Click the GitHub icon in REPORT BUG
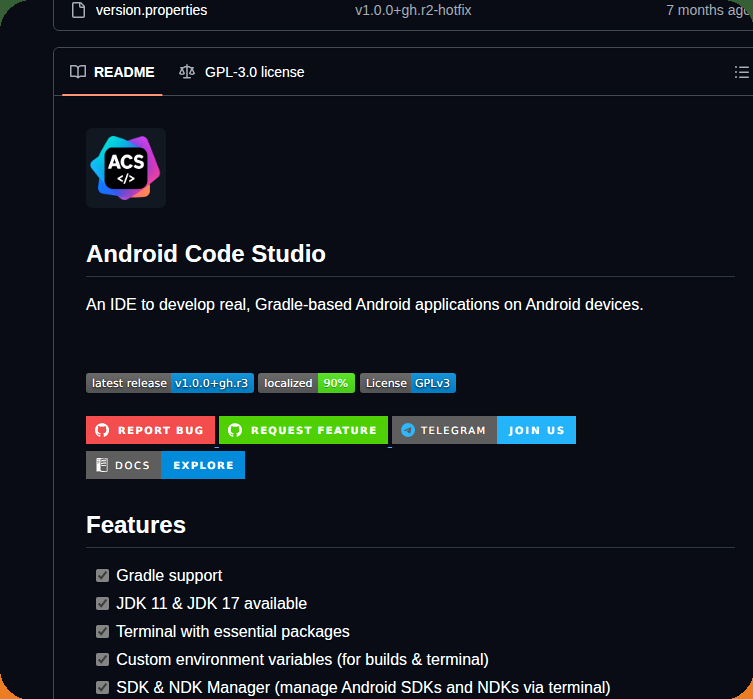Screen dimensions: 753x699 point(102,430)
